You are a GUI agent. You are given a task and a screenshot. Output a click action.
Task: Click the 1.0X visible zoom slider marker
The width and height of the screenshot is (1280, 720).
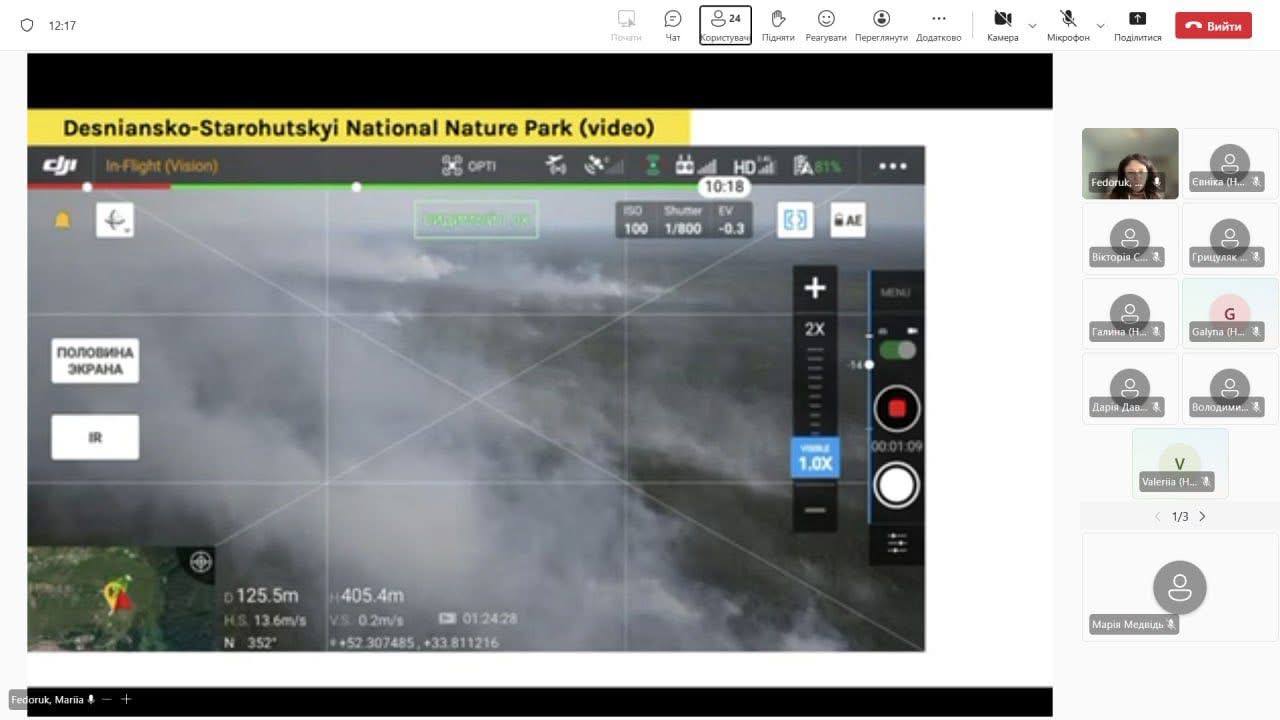click(815, 457)
